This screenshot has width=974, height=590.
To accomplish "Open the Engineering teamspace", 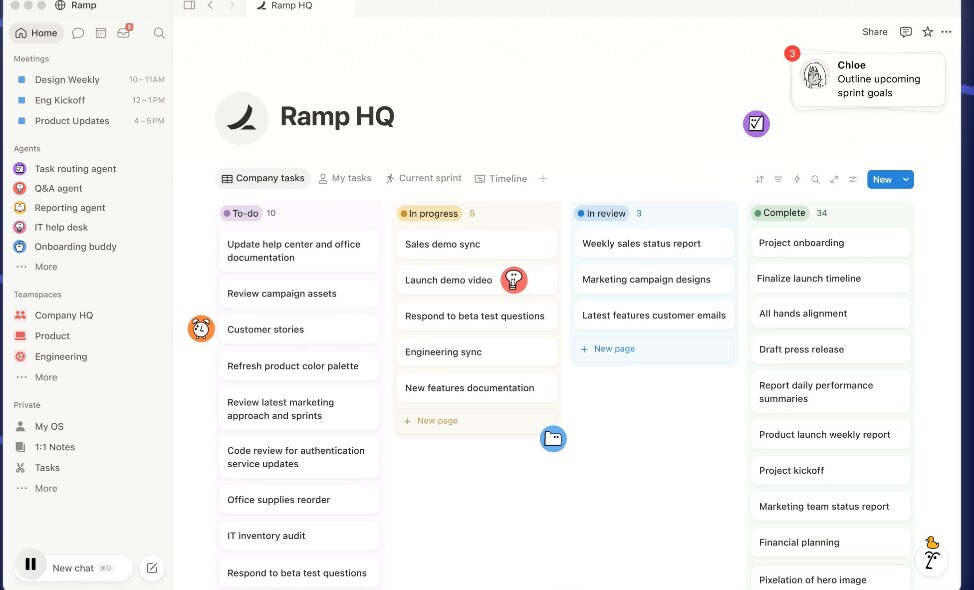I will [x=61, y=356].
